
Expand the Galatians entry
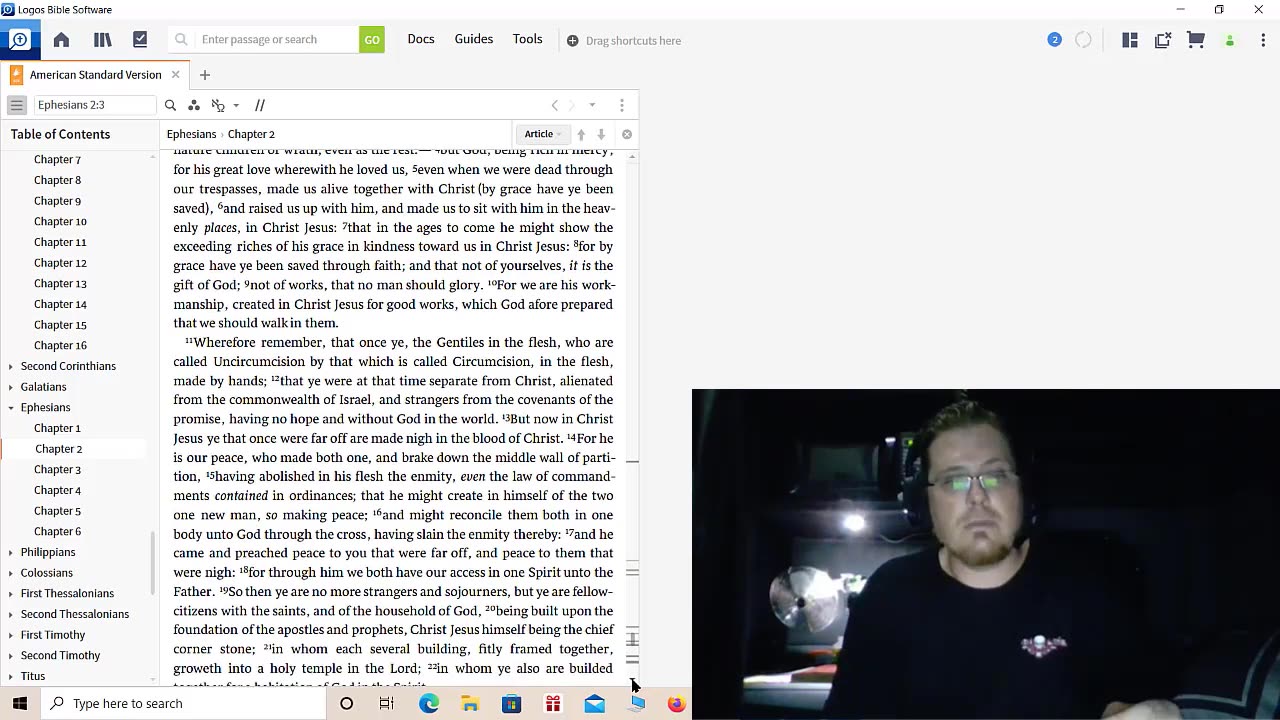pyautogui.click(x=11, y=387)
